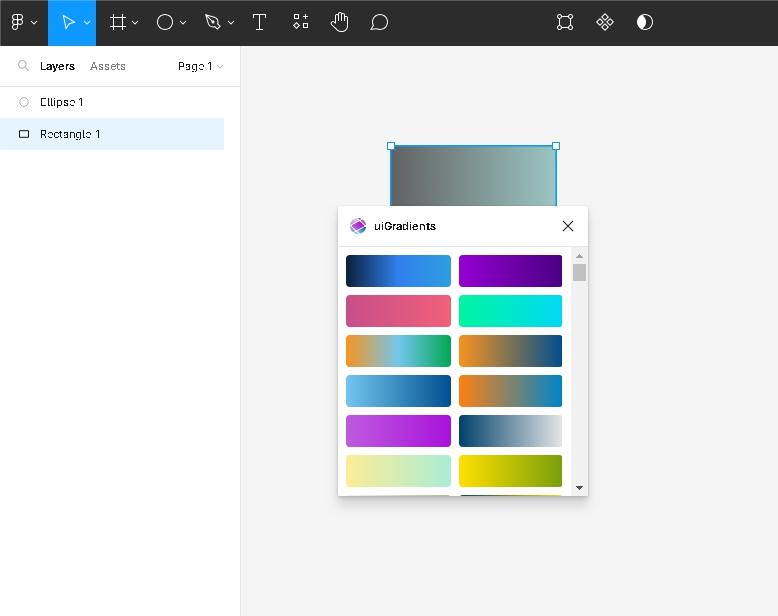778x616 pixels.
Task: Switch to the Layers tab
Action: (x=57, y=66)
